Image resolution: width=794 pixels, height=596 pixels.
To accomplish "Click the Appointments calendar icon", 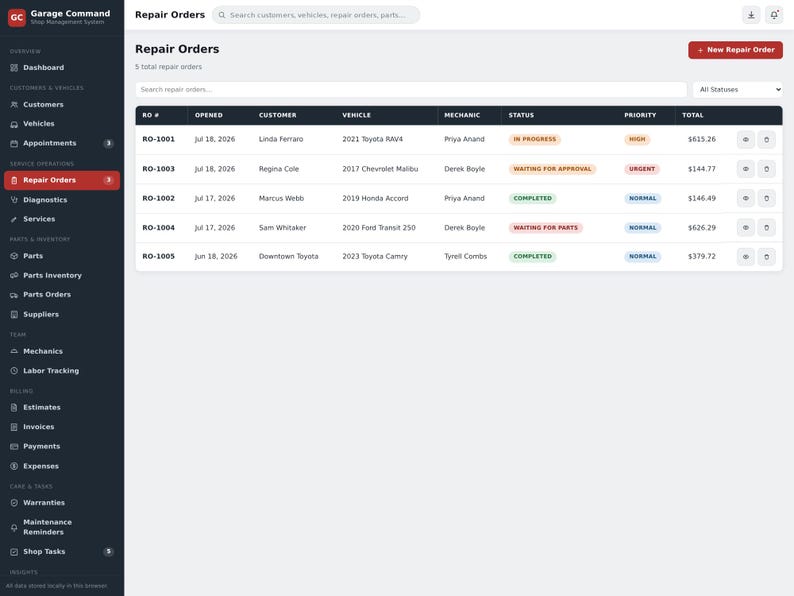I will (x=14, y=143).
